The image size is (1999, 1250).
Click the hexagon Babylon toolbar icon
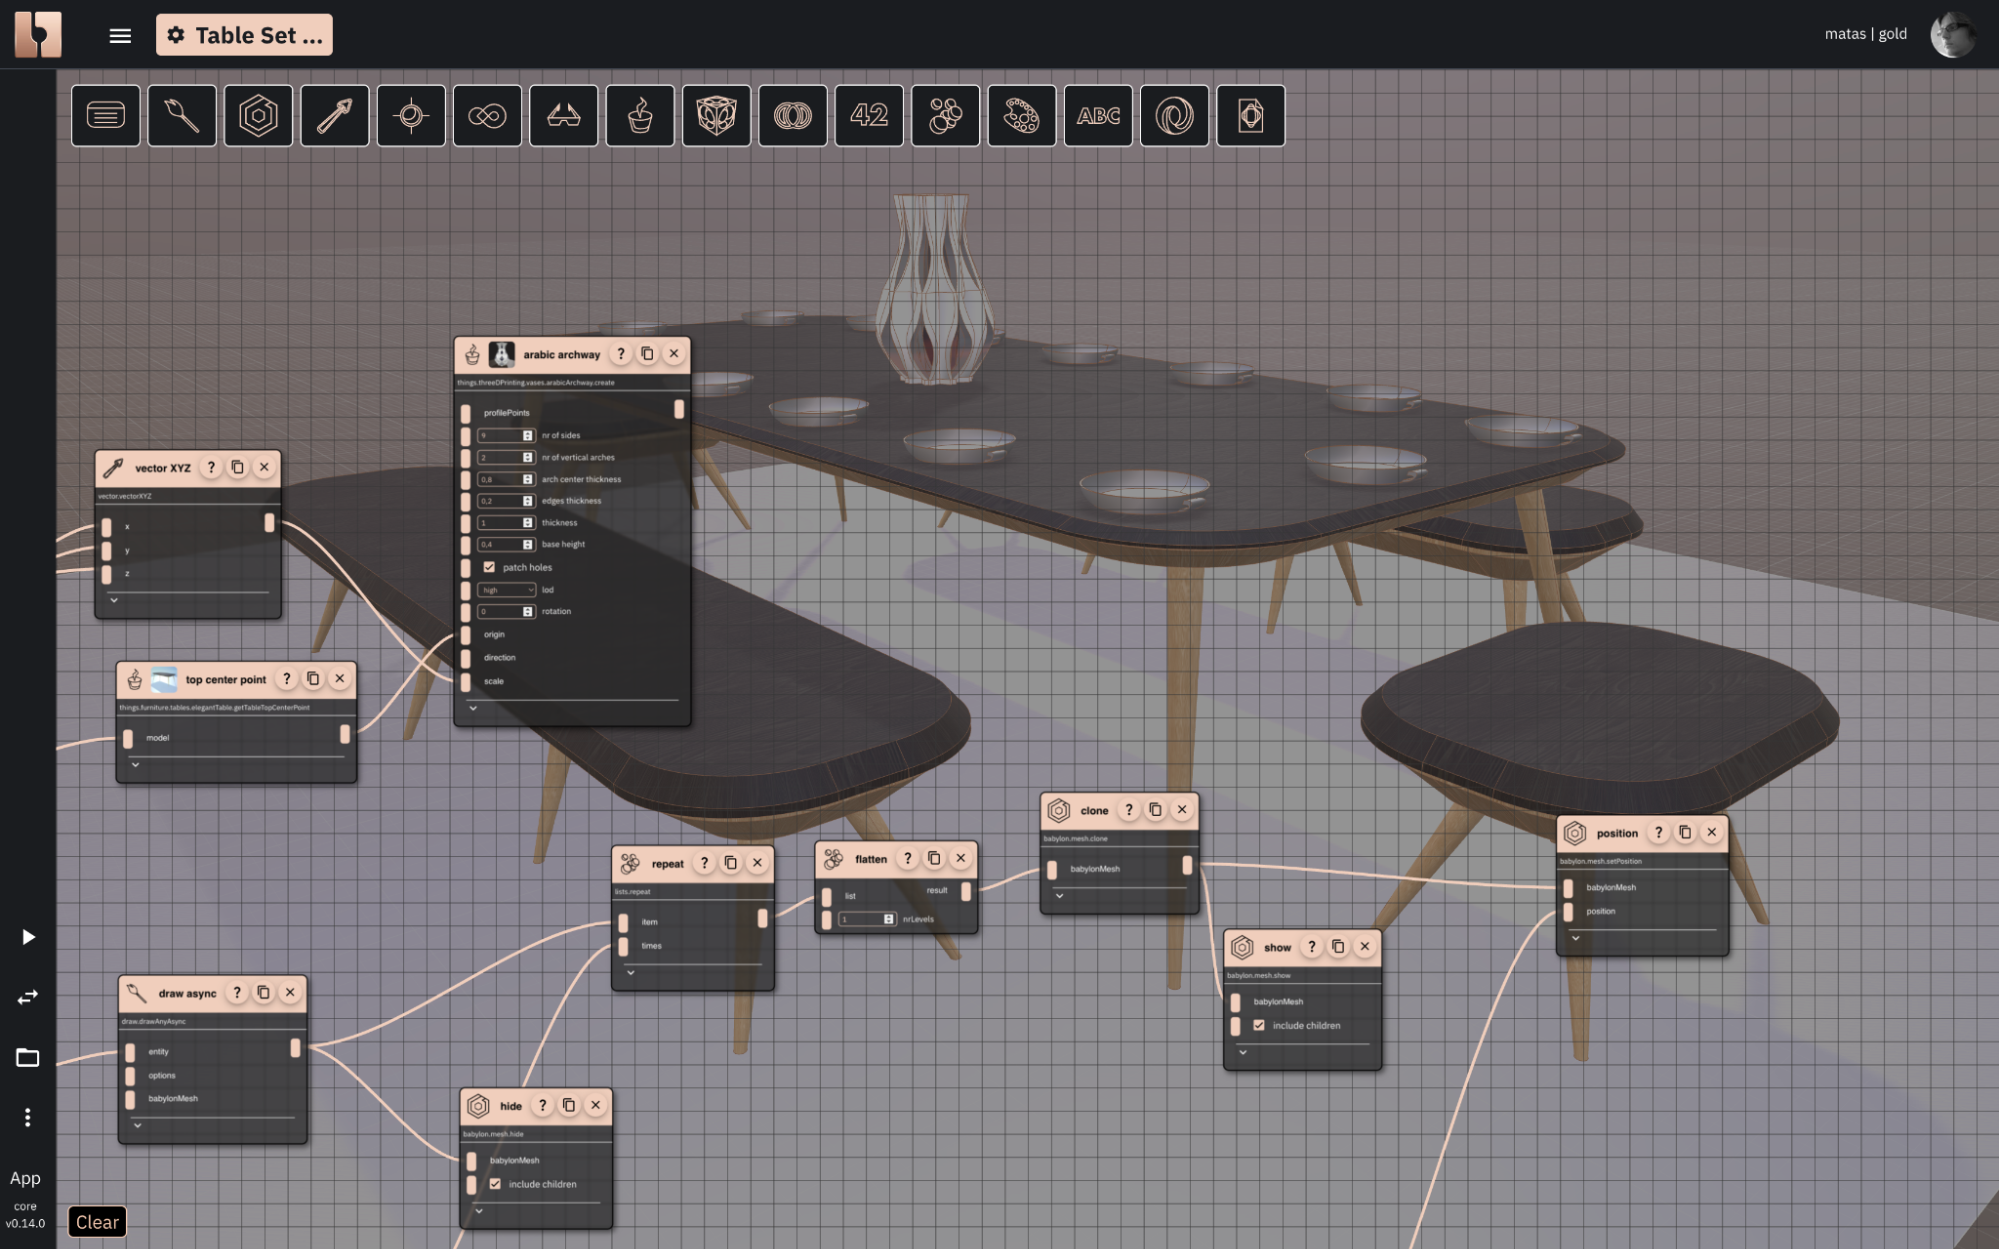point(258,116)
